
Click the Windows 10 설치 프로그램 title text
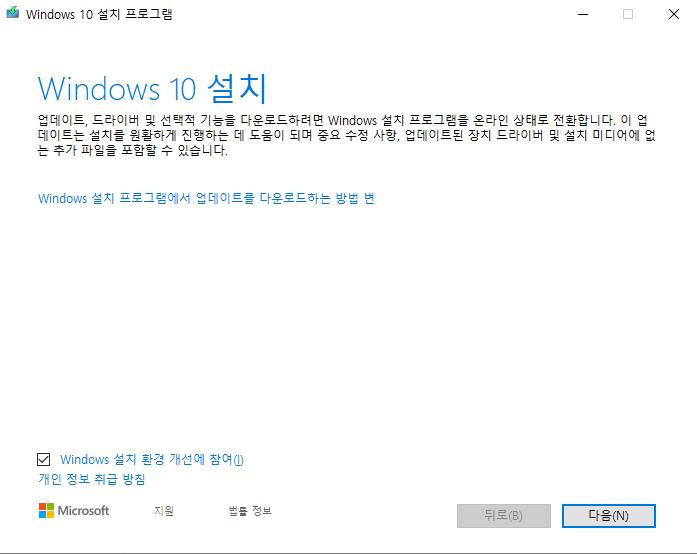pyautogui.click(x=99, y=14)
